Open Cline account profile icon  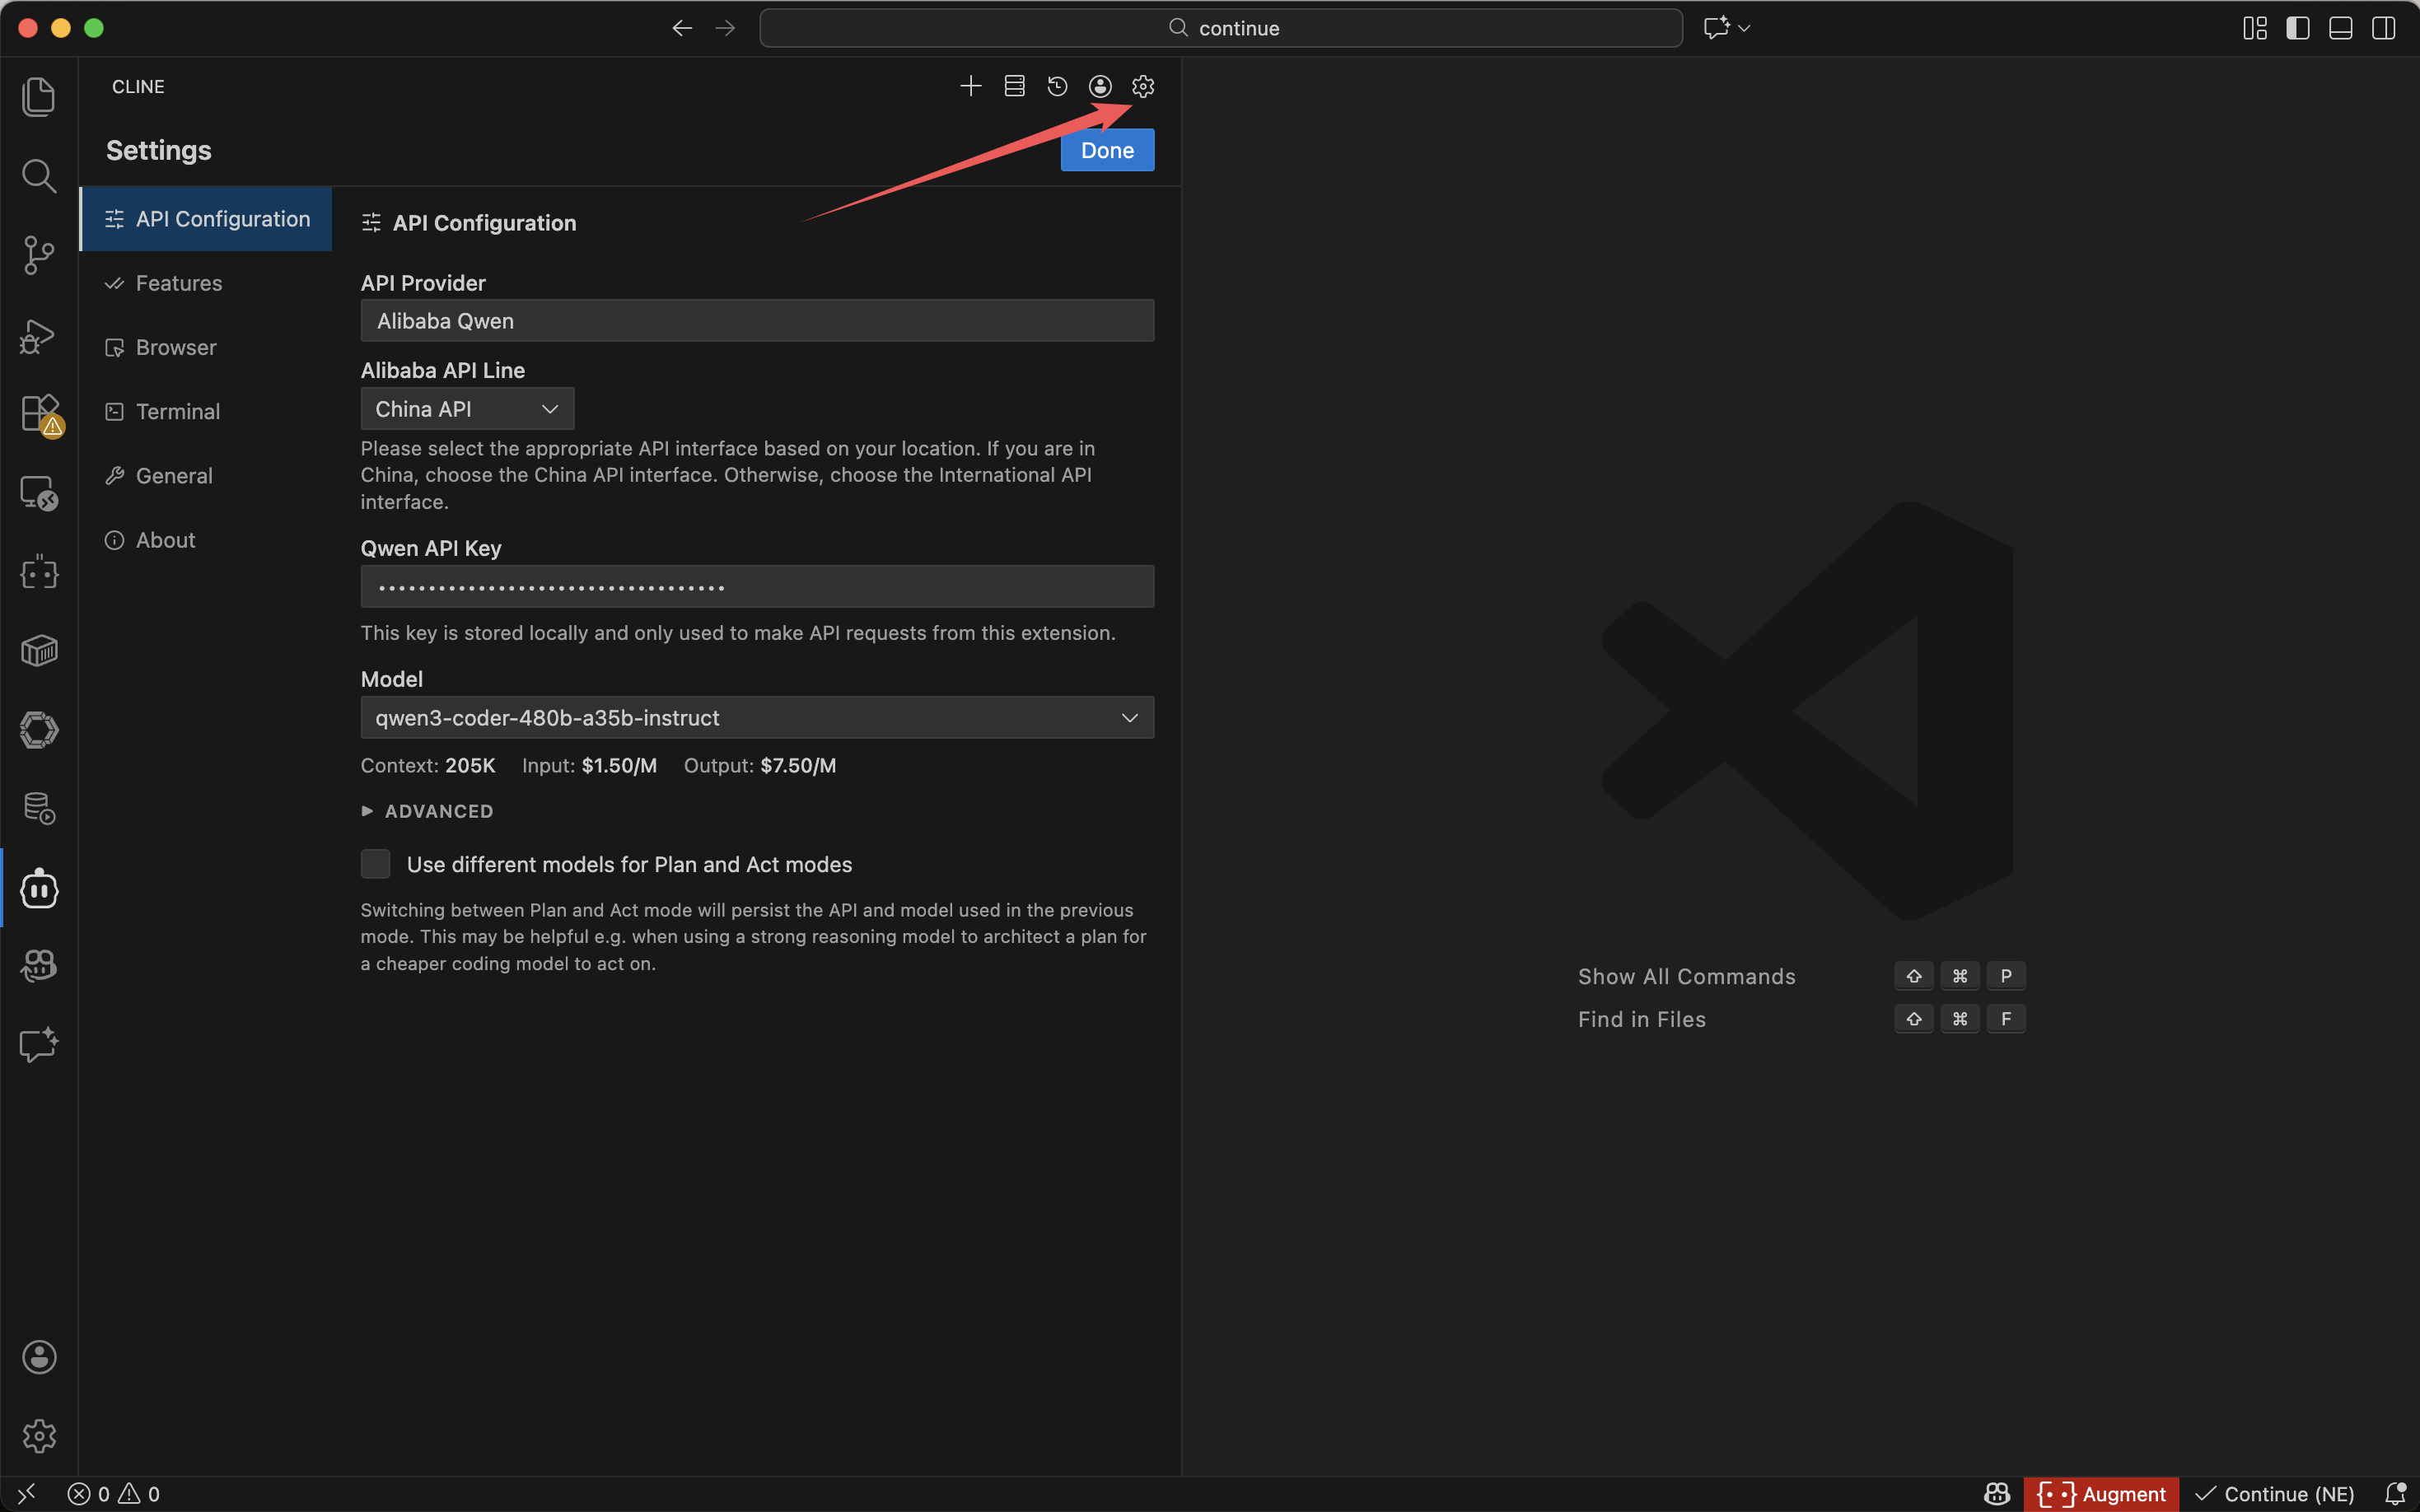[1100, 87]
